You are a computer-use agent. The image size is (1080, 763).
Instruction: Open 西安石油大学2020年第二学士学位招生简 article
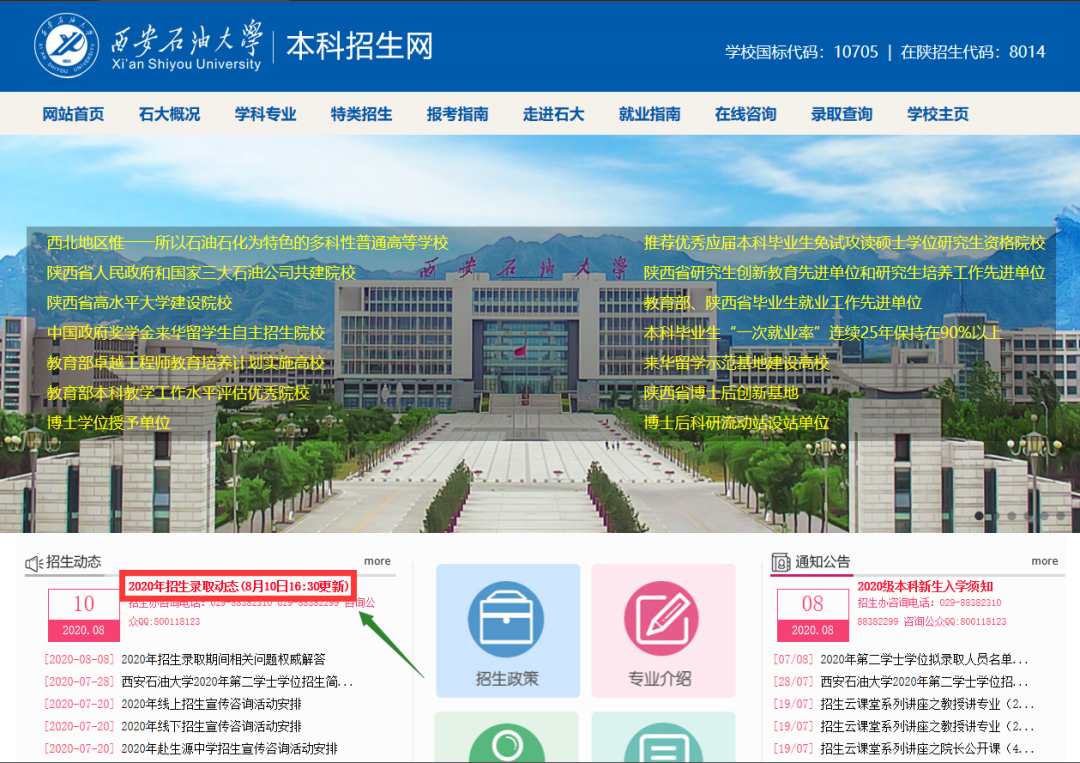click(x=237, y=682)
